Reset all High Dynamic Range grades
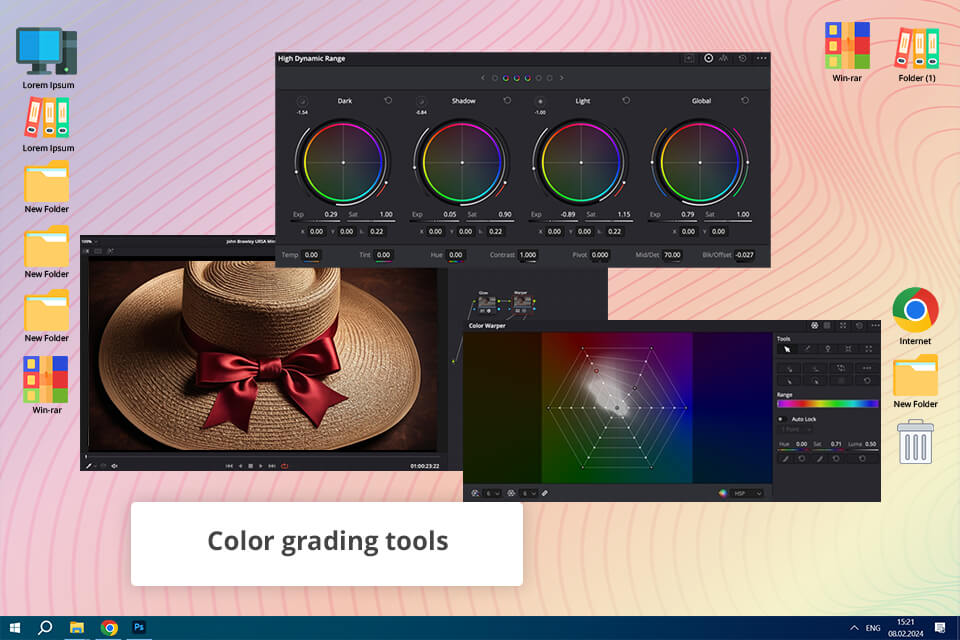 click(742, 58)
